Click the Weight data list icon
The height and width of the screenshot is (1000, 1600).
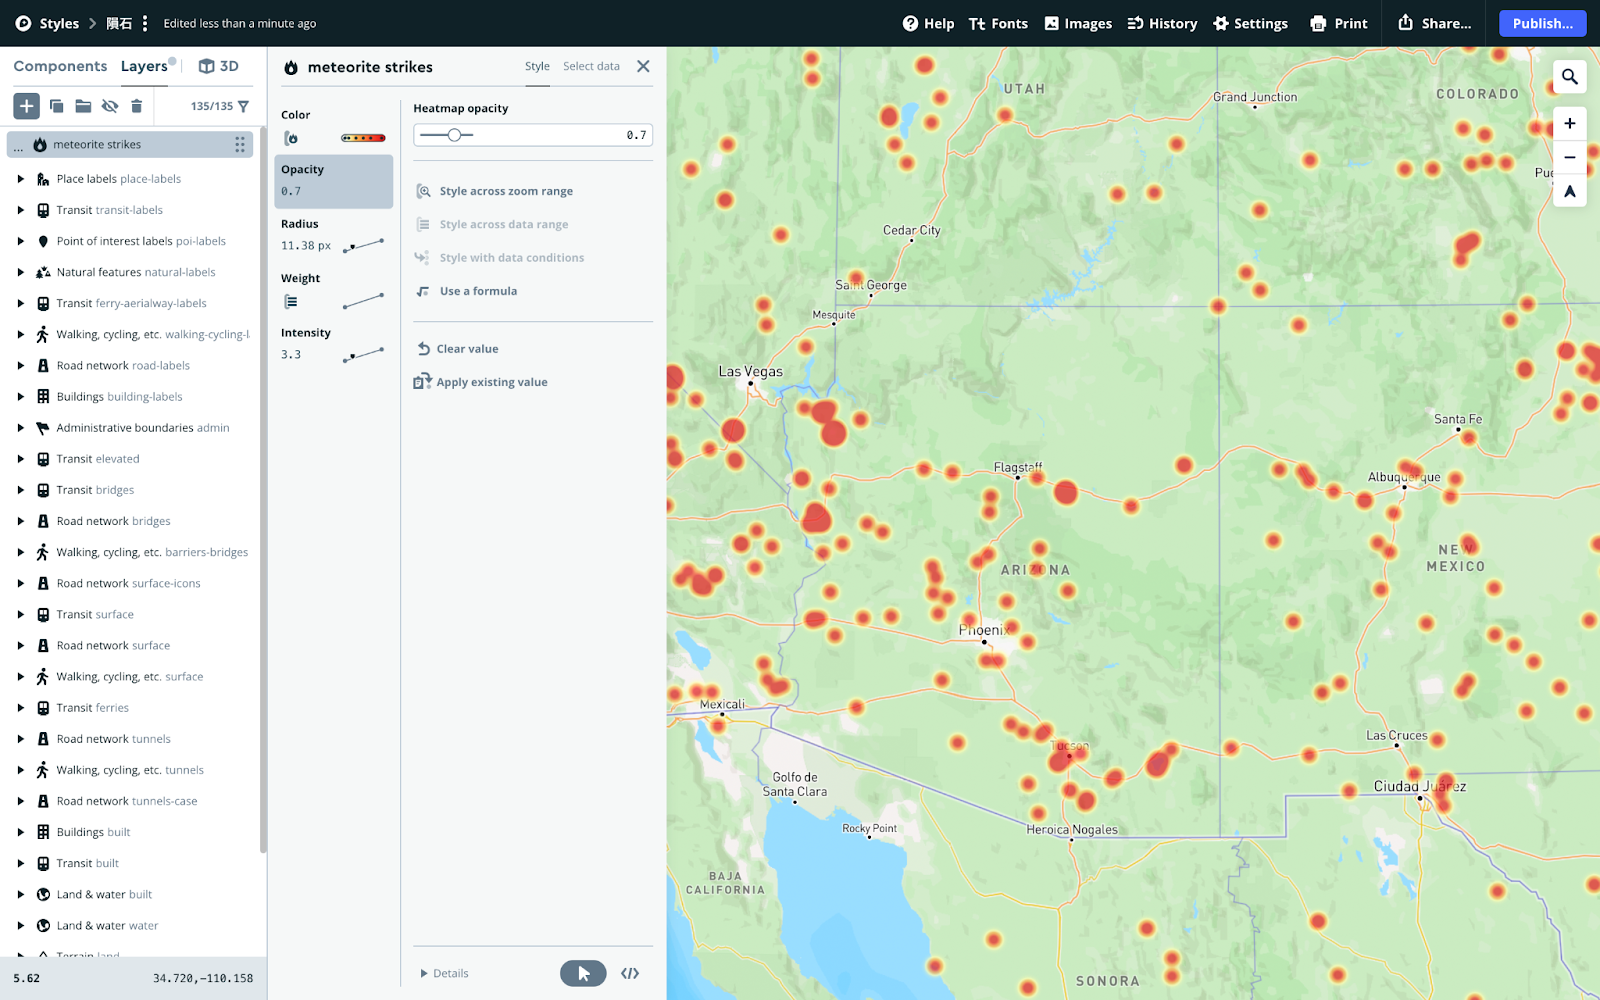(x=291, y=302)
